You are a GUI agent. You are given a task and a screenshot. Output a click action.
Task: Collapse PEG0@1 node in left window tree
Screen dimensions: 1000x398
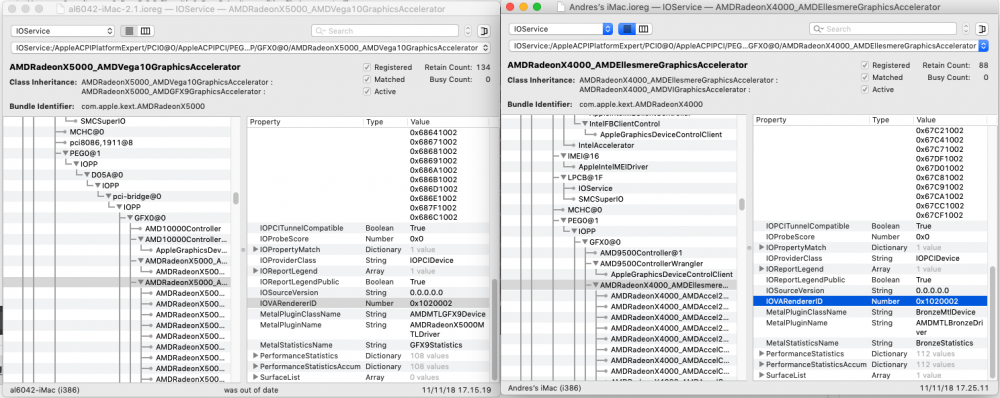[x=66, y=153]
